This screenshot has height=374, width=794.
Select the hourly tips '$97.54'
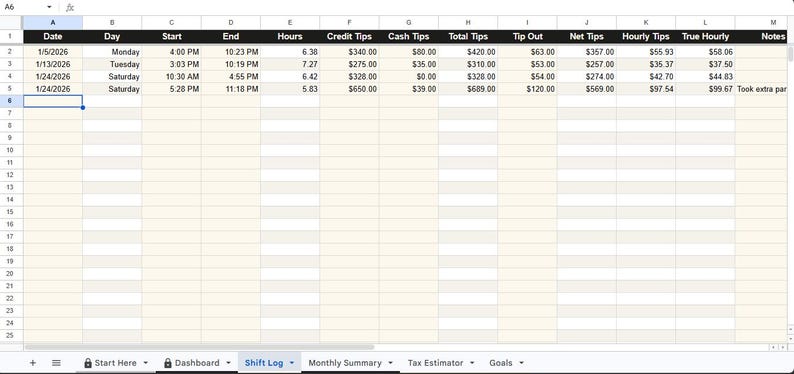tap(646, 89)
